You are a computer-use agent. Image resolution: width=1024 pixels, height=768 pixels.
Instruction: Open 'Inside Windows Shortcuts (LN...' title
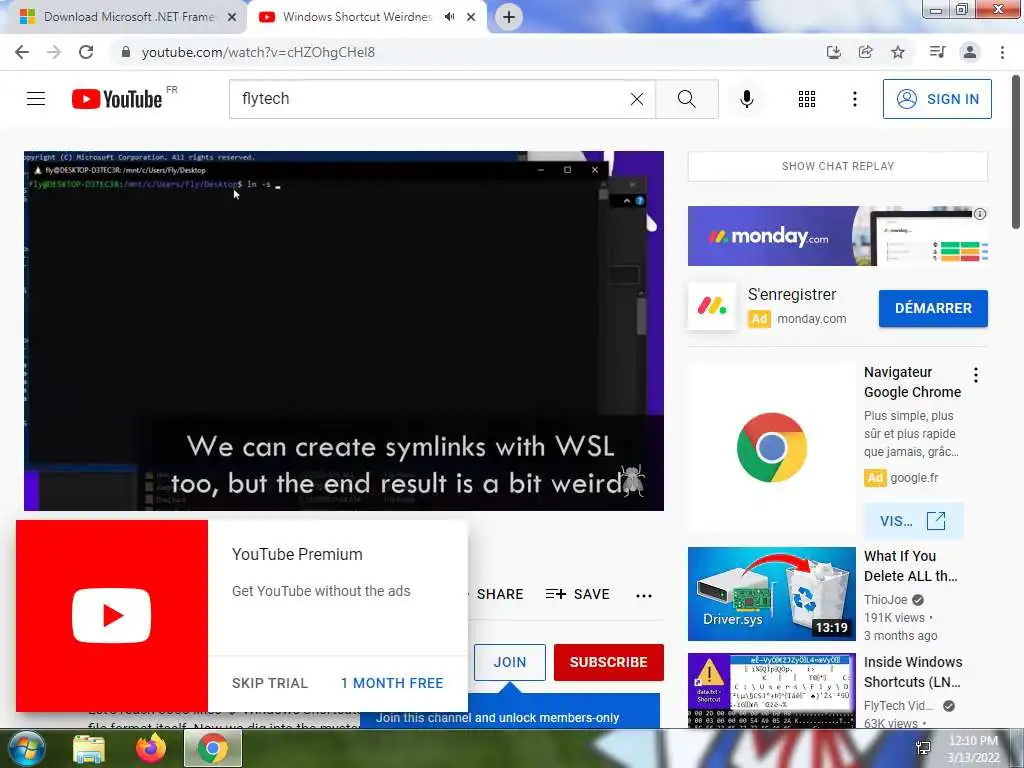[x=913, y=672]
